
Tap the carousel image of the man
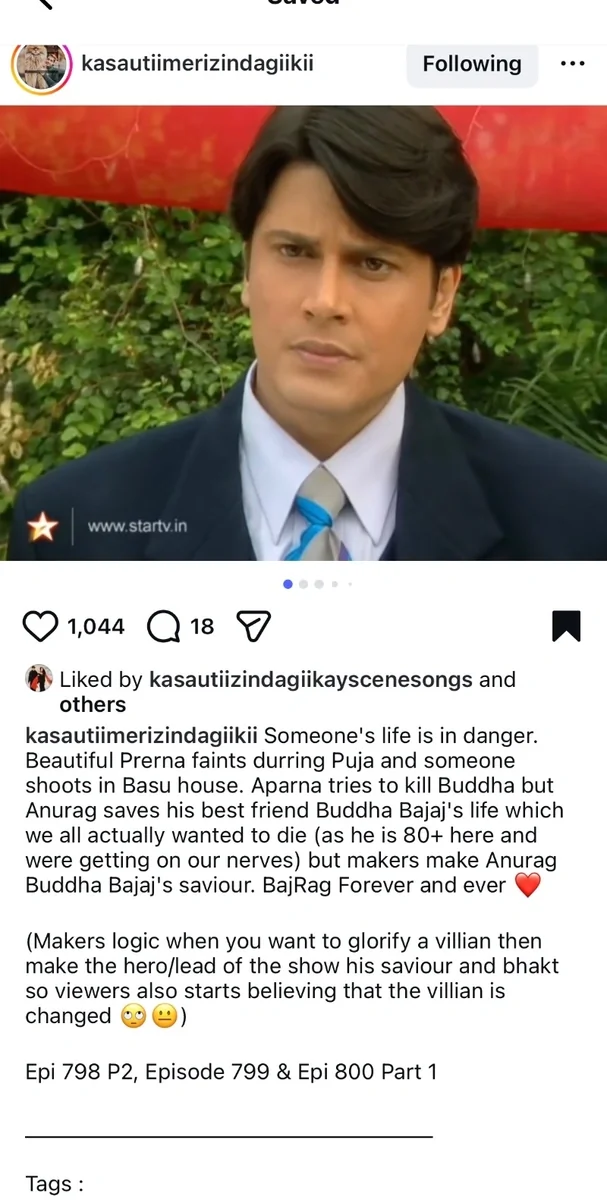[x=303, y=333]
